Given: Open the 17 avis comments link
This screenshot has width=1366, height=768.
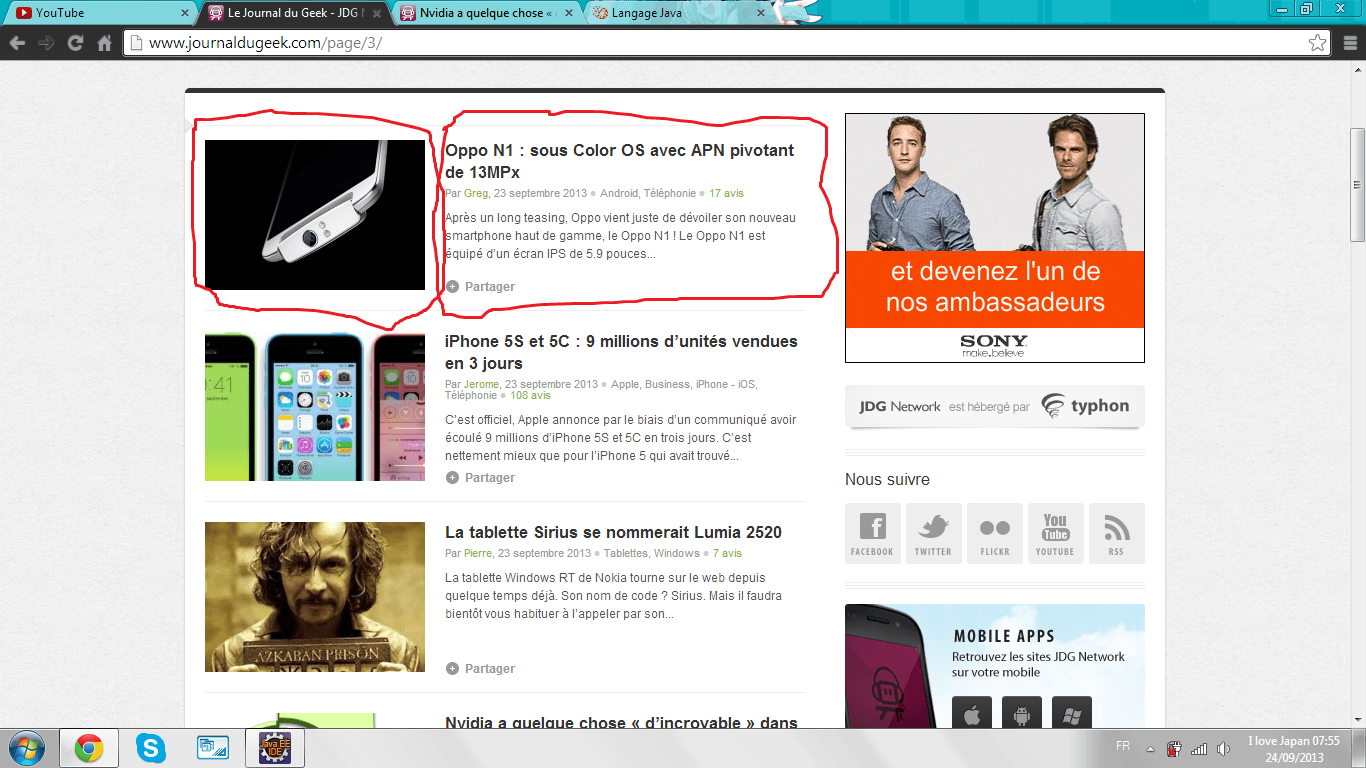Looking at the screenshot, I should [x=727, y=193].
